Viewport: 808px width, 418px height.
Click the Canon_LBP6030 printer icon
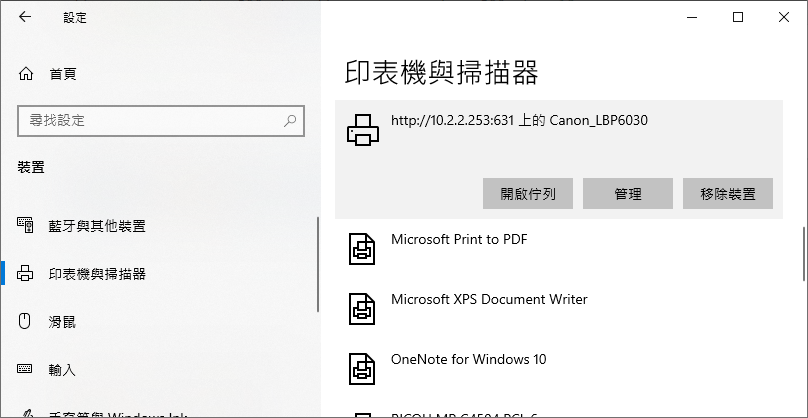pos(361,129)
